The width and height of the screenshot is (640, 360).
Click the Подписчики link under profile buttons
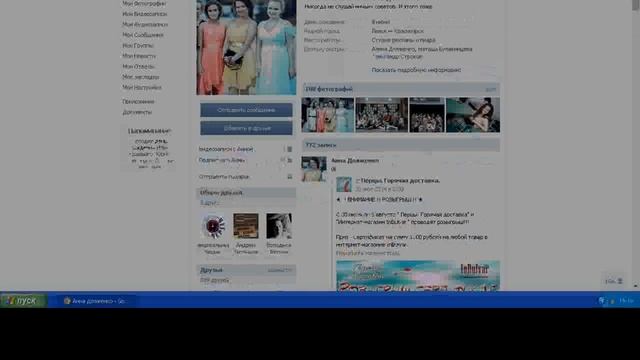coord(221,160)
